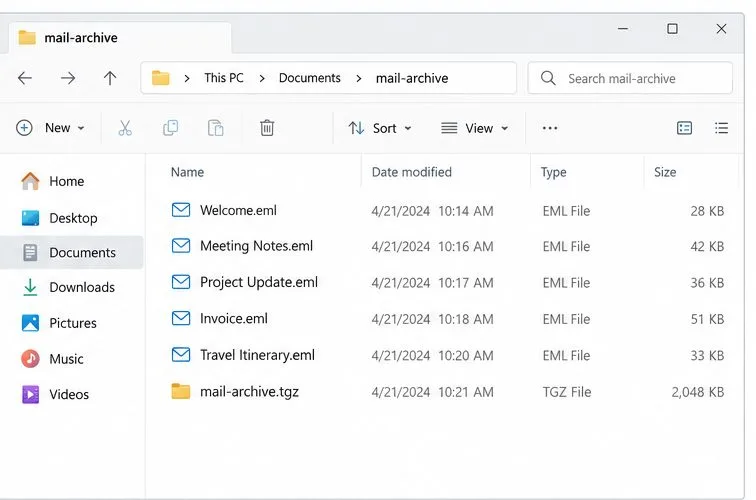Click Documents in the breadcrumb path
The height and width of the screenshot is (500, 756).
coord(310,78)
